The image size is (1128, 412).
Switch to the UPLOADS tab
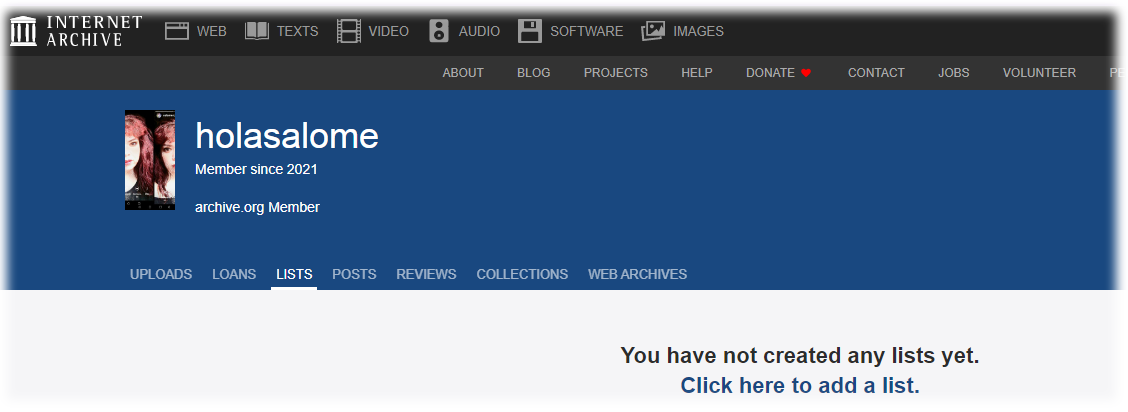pyautogui.click(x=161, y=274)
